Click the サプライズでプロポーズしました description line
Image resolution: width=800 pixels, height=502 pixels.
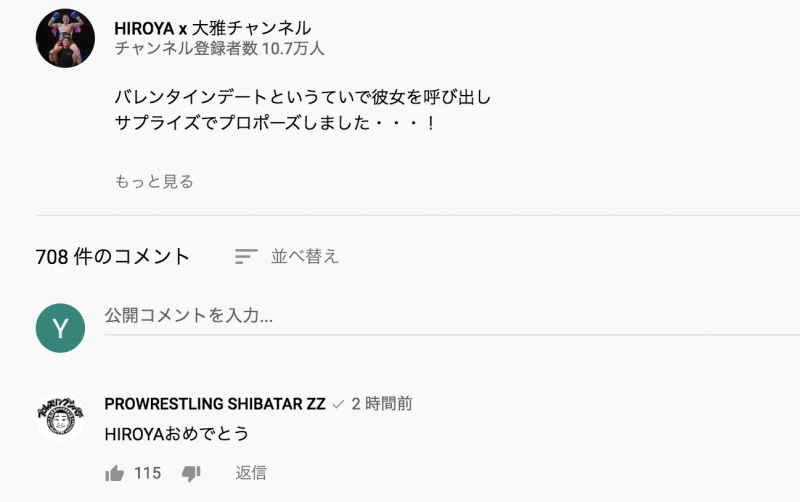pos(275,124)
